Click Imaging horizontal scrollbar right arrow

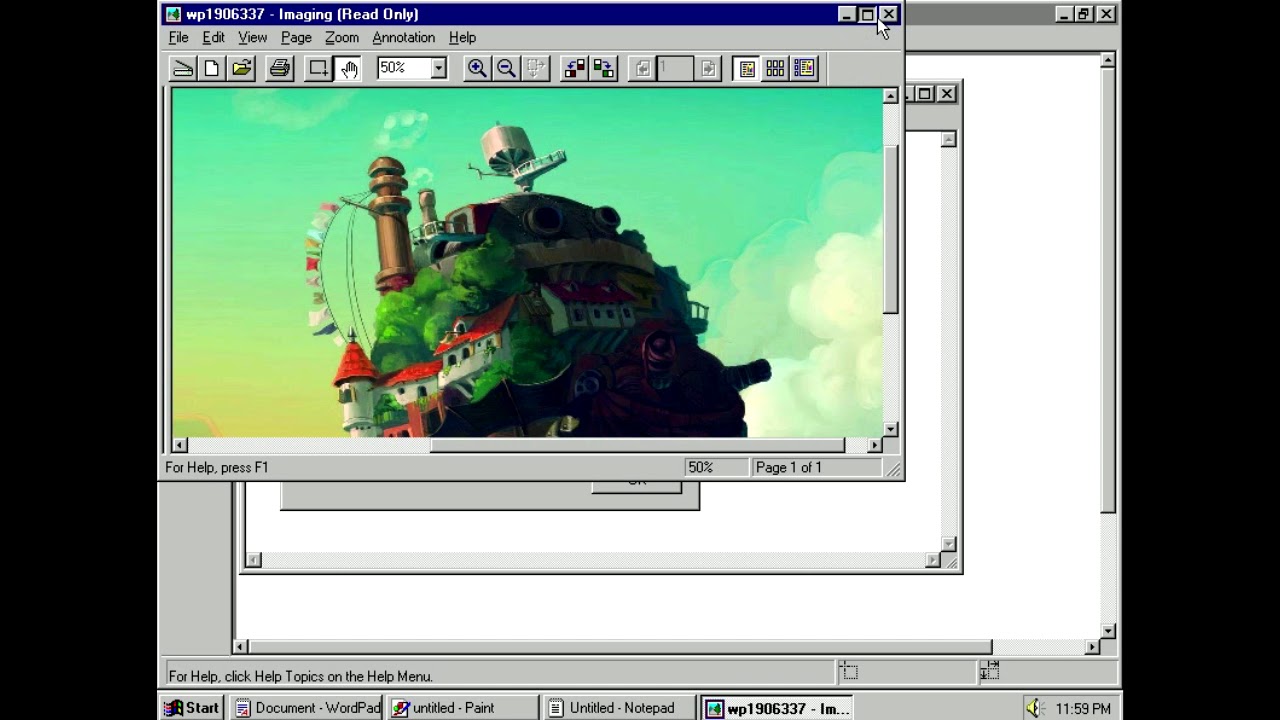click(875, 445)
